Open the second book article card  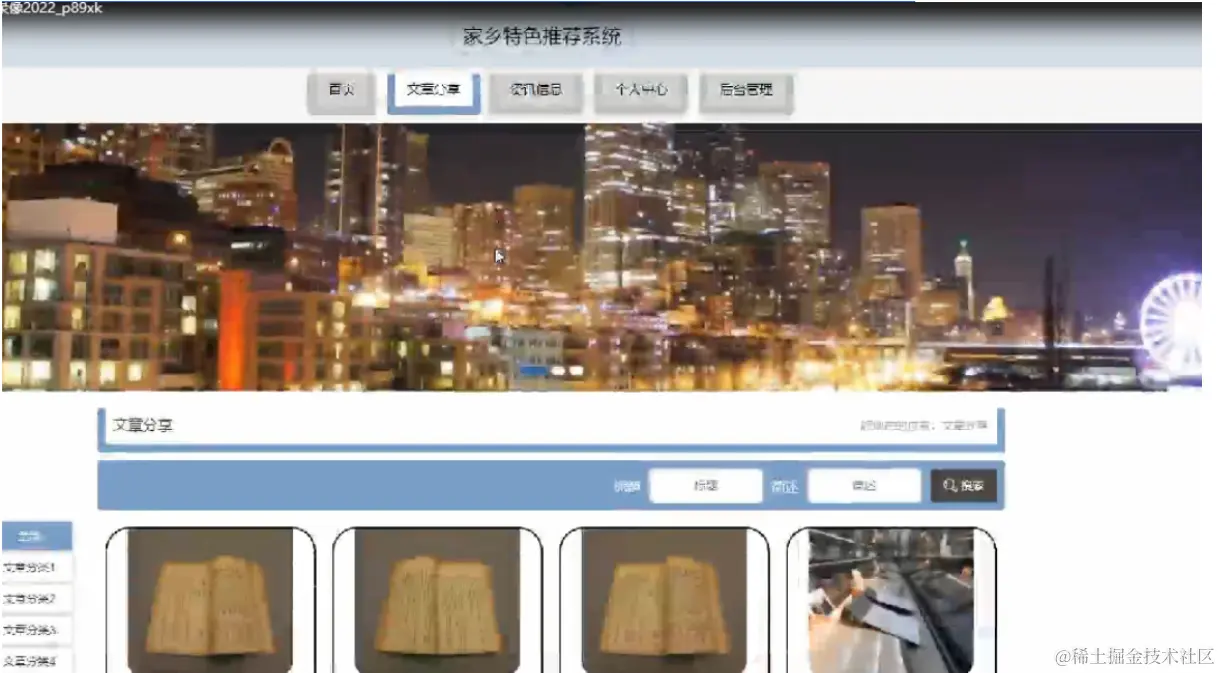[x=437, y=600]
